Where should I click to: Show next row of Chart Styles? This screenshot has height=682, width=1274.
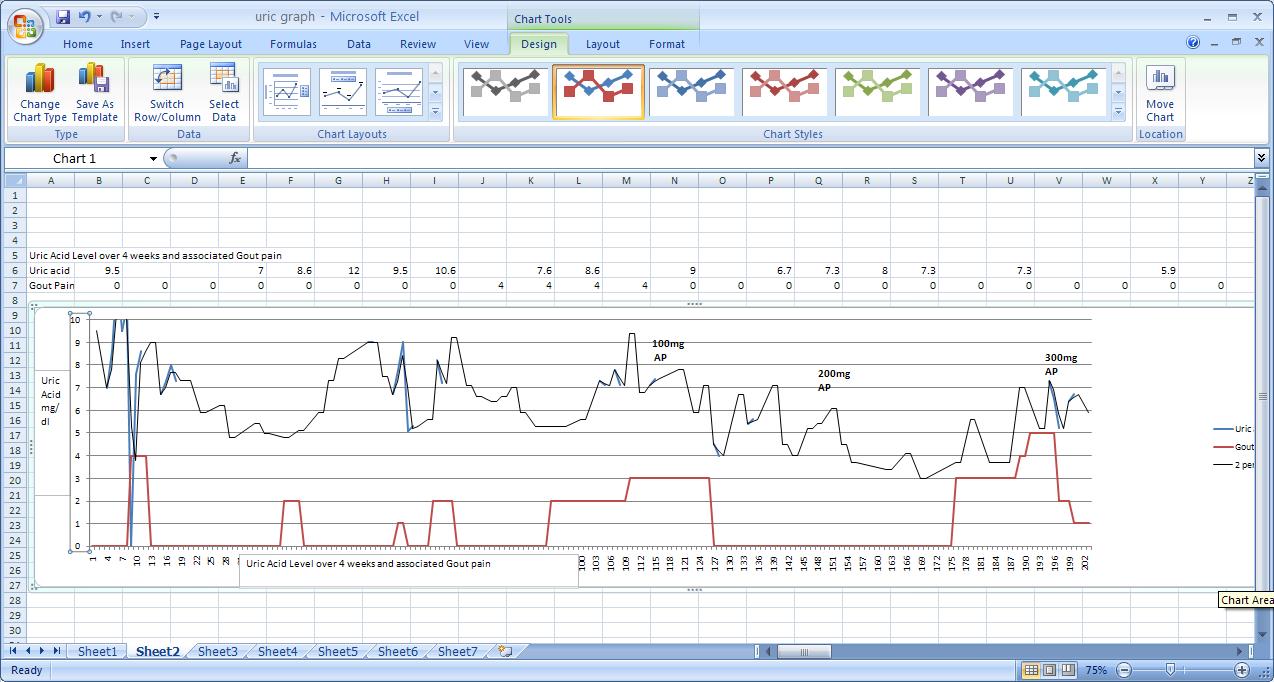click(1118, 92)
